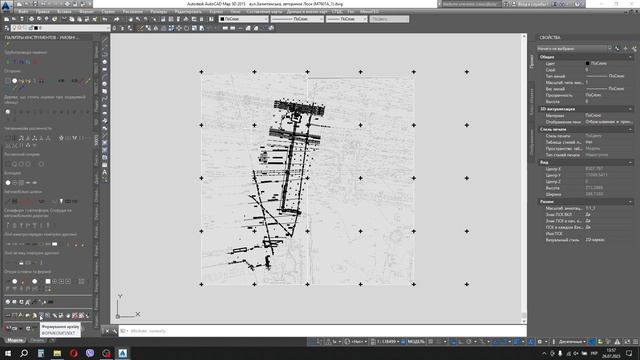Viewport: 640px width, 360px height.
Task: Click the workspace switching gear in status bar
Action: coord(540,342)
